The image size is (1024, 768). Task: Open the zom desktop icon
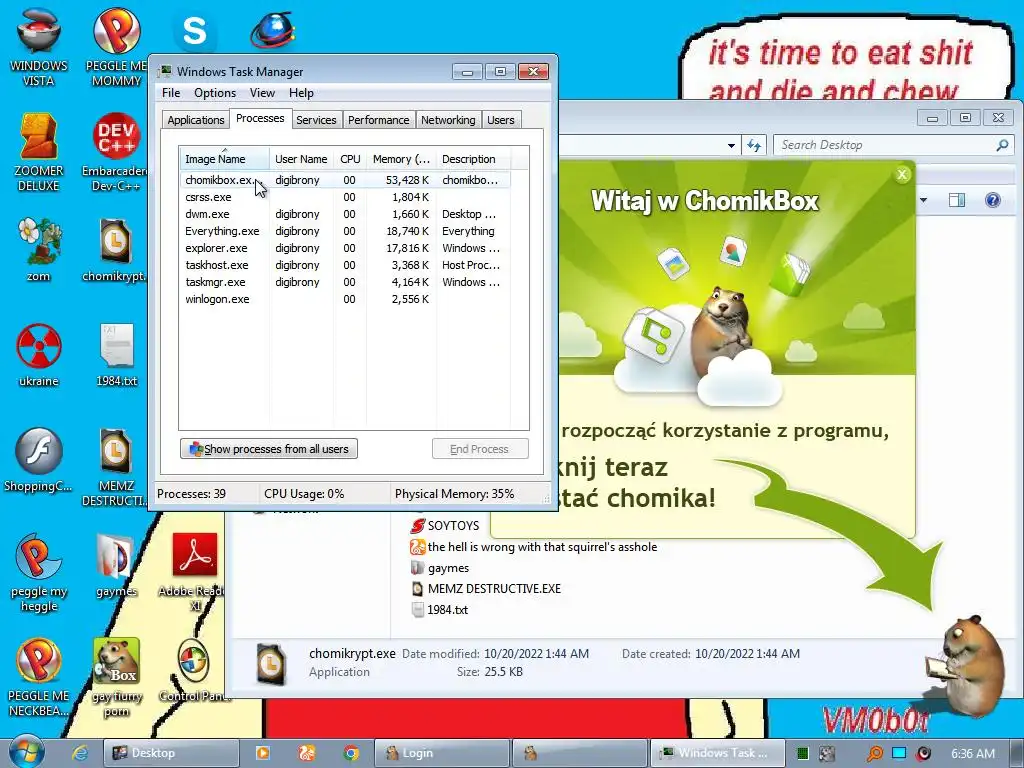tap(39, 249)
